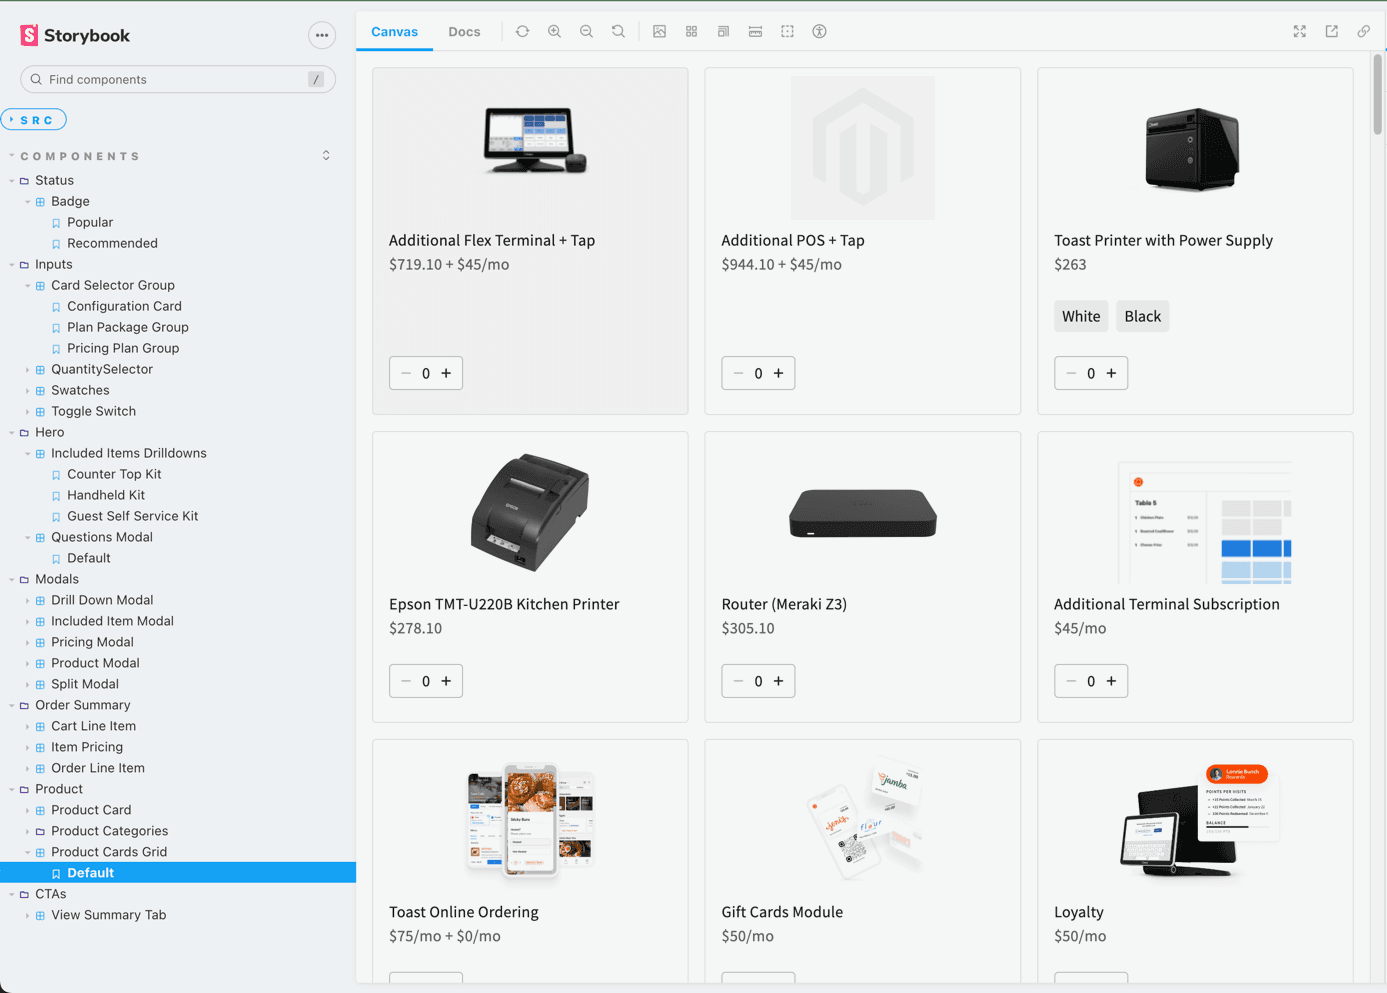Copy canvas link icon
1387x993 pixels.
click(1363, 32)
